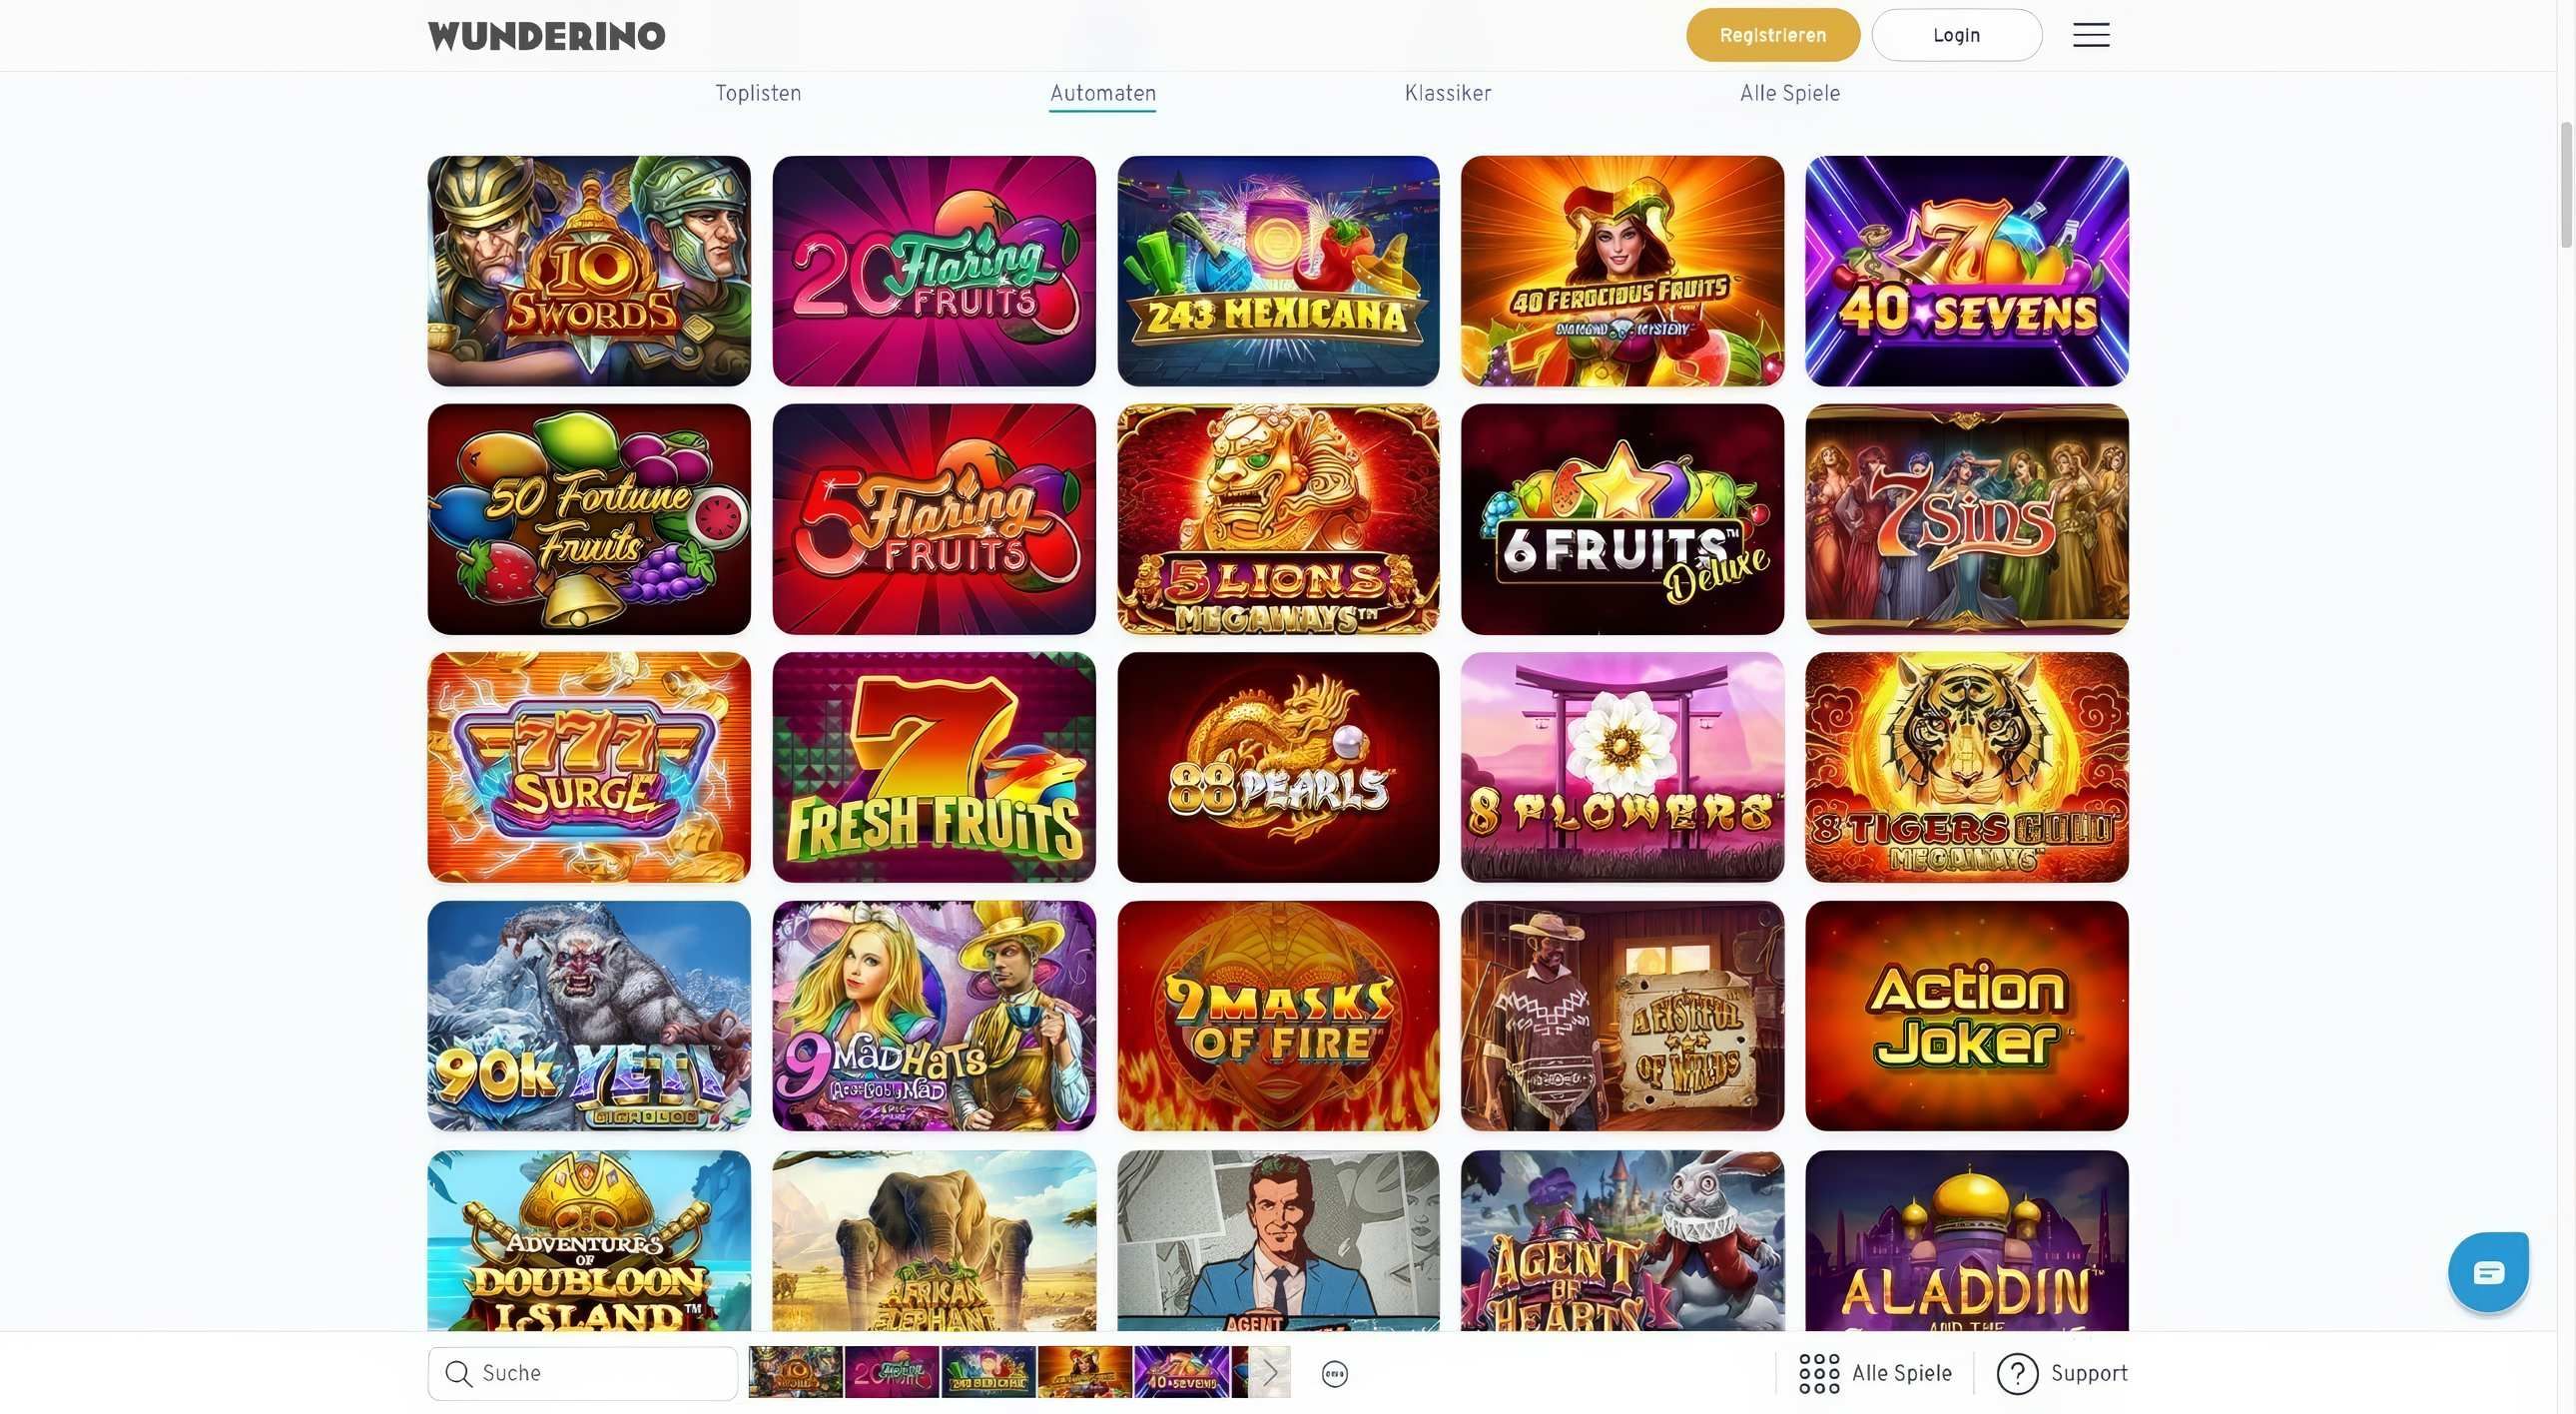Screen dimensions: 2576x1414
Task: Select the Action Joker game tile
Action: (1966, 1016)
